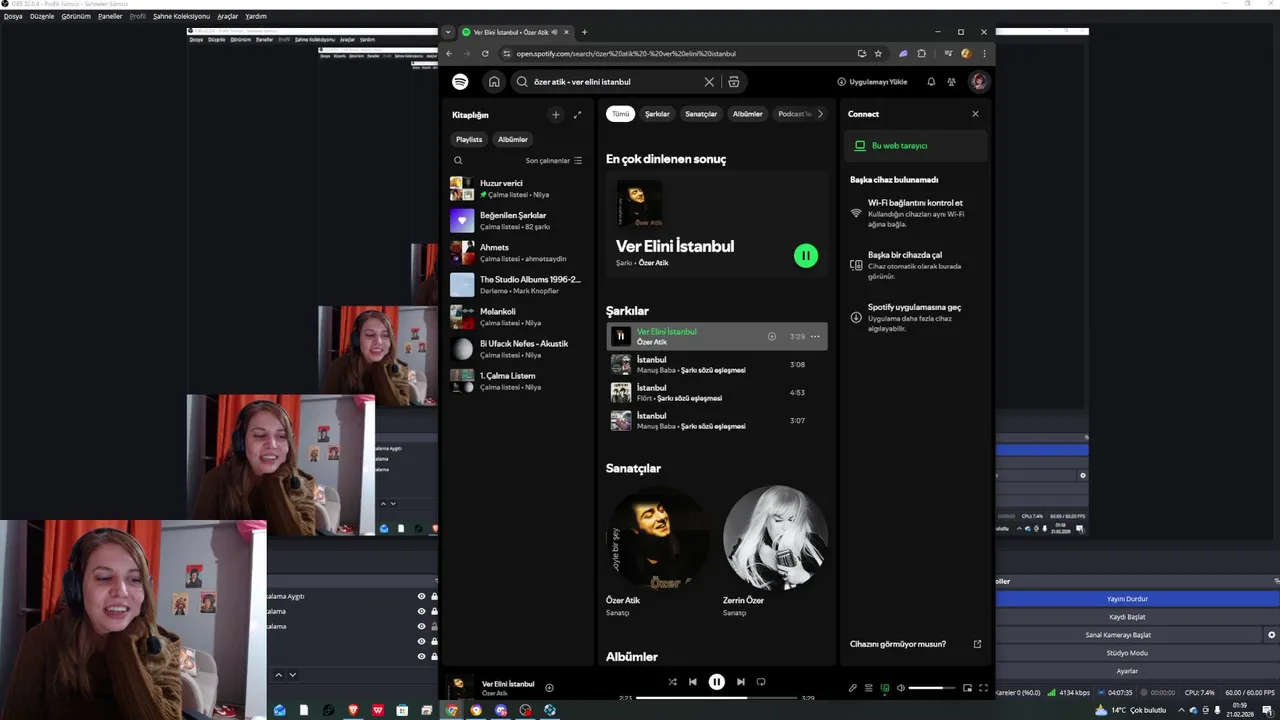Open Özer Atik artist thumbnail
1280x720 pixels.
click(x=658, y=538)
